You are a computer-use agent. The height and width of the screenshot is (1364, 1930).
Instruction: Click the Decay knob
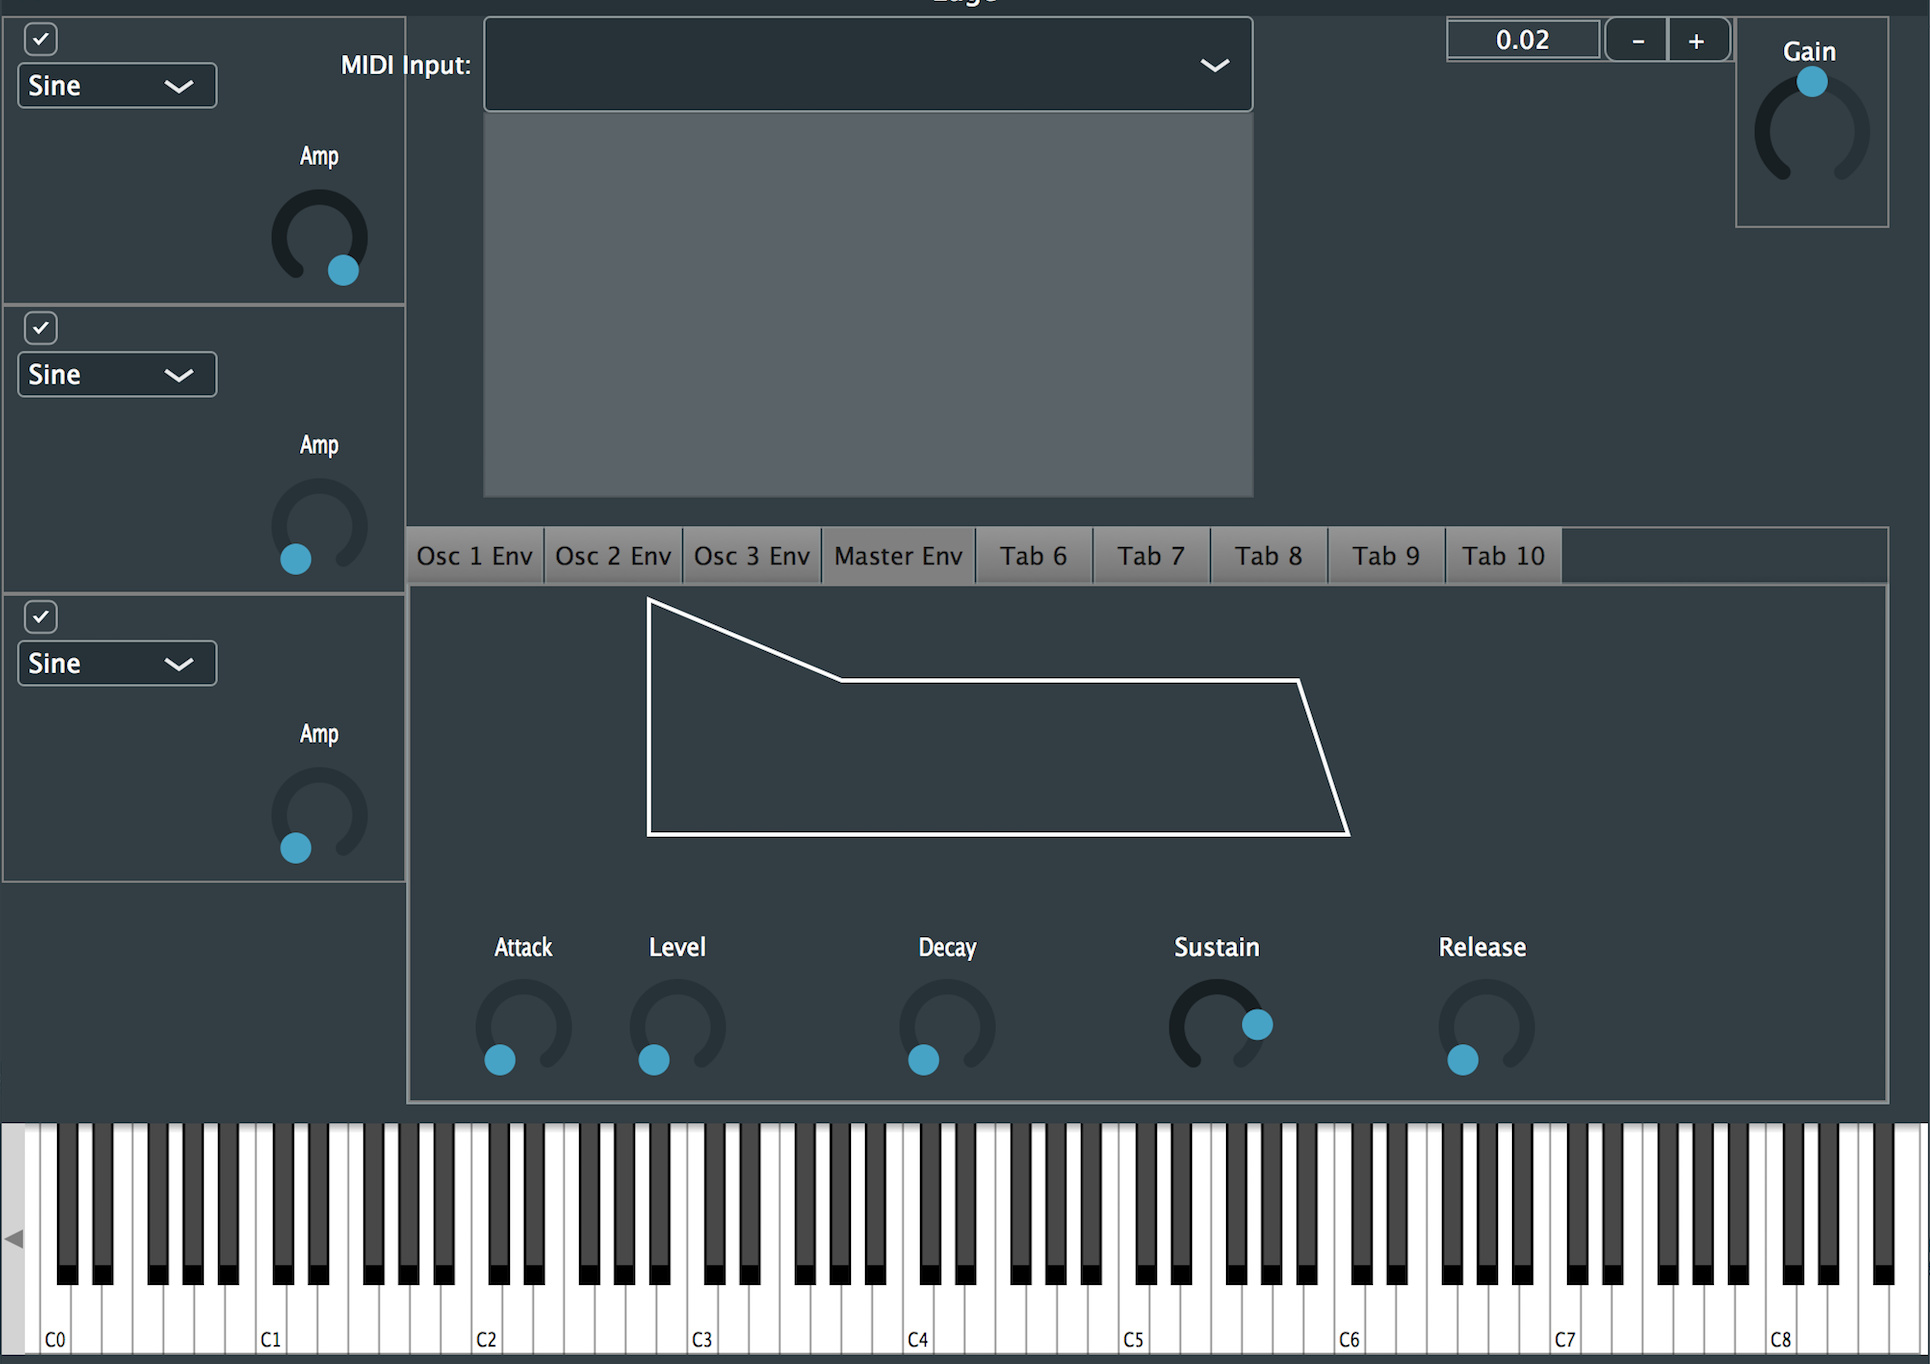947,1027
